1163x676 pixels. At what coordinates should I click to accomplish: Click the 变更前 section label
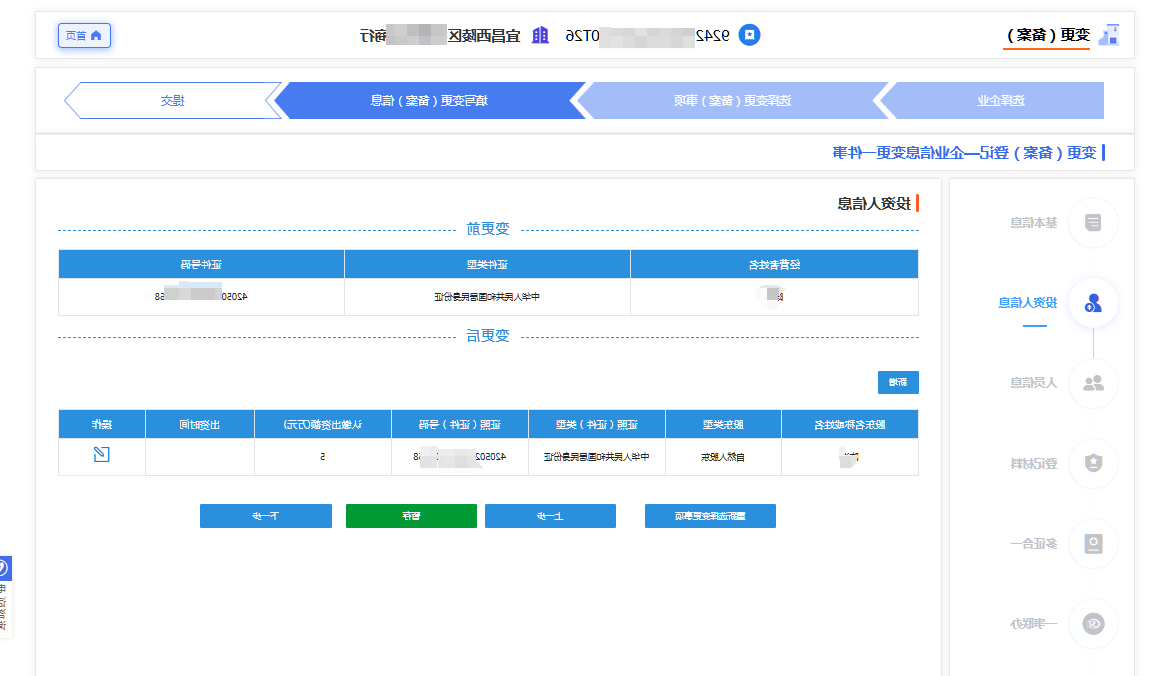(488, 229)
